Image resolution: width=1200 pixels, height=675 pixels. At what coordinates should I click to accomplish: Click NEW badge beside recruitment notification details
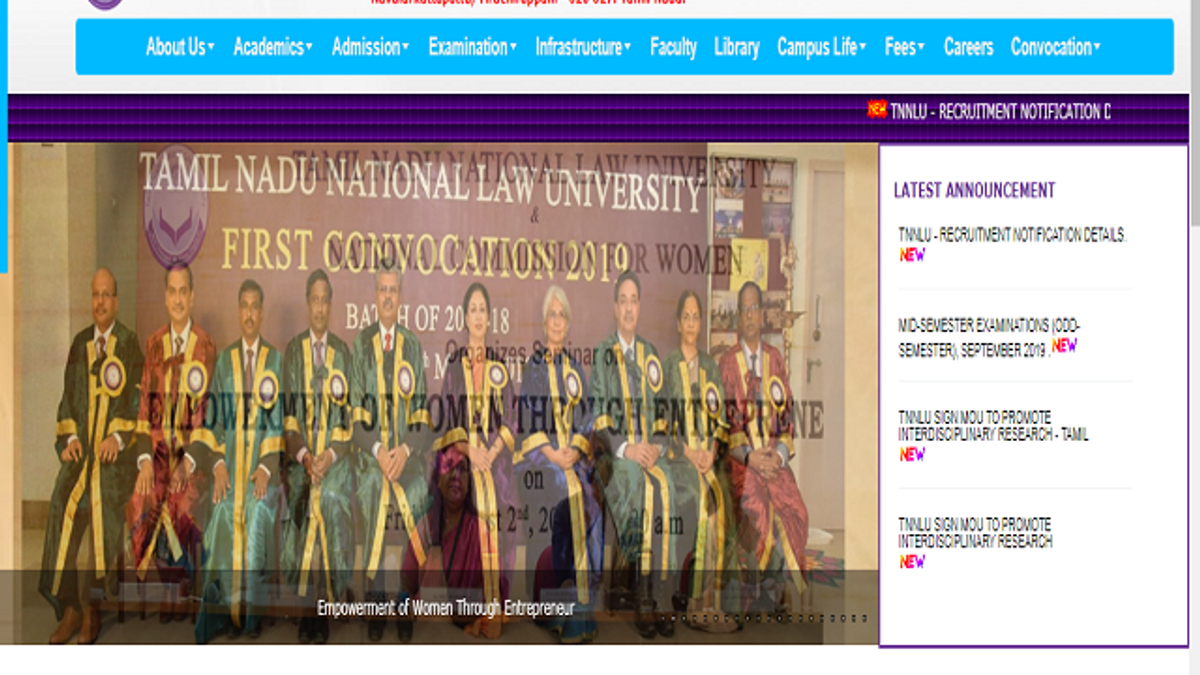[x=912, y=255]
